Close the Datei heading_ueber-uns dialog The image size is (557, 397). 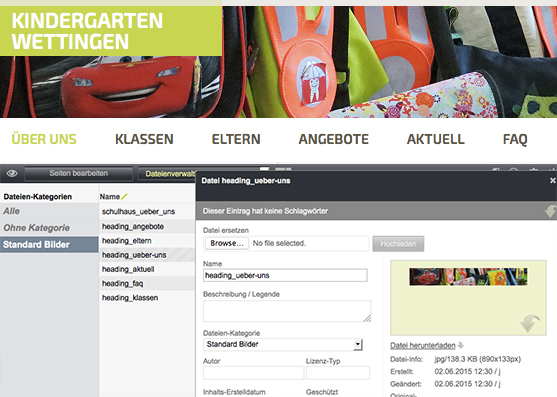(552, 180)
